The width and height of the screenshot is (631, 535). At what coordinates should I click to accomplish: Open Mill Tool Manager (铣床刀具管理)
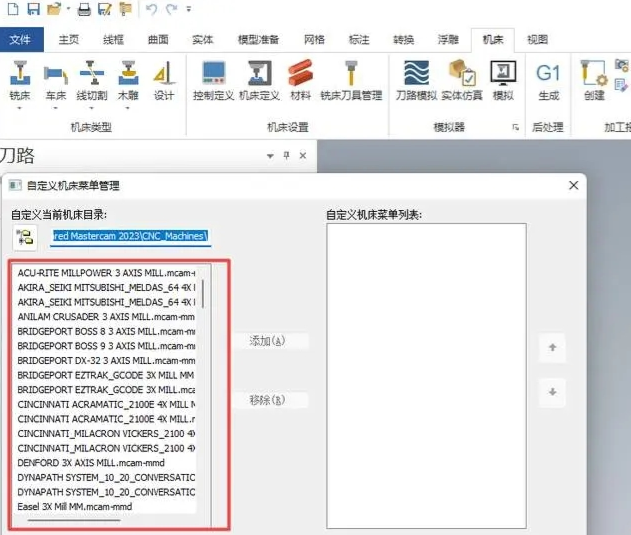[351, 80]
